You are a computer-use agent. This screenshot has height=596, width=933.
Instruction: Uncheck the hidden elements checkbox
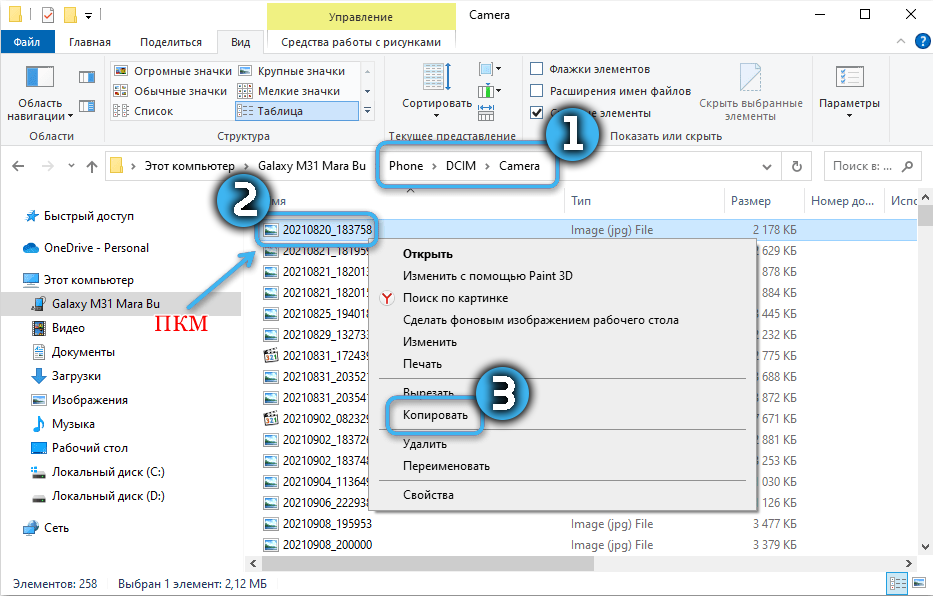[537, 113]
